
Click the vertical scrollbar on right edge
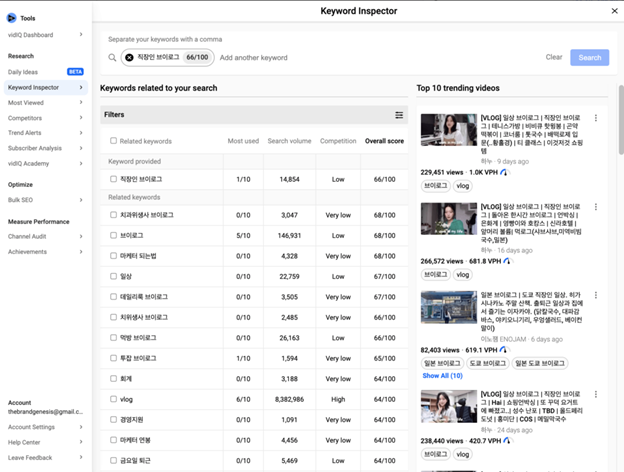click(621, 119)
